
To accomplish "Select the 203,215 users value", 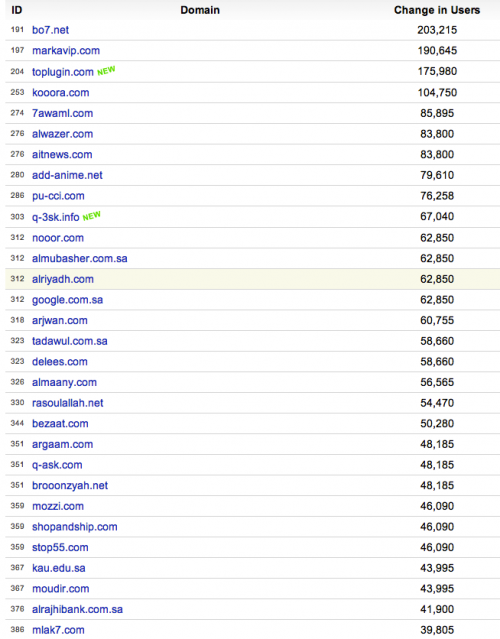I will point(437,30).
